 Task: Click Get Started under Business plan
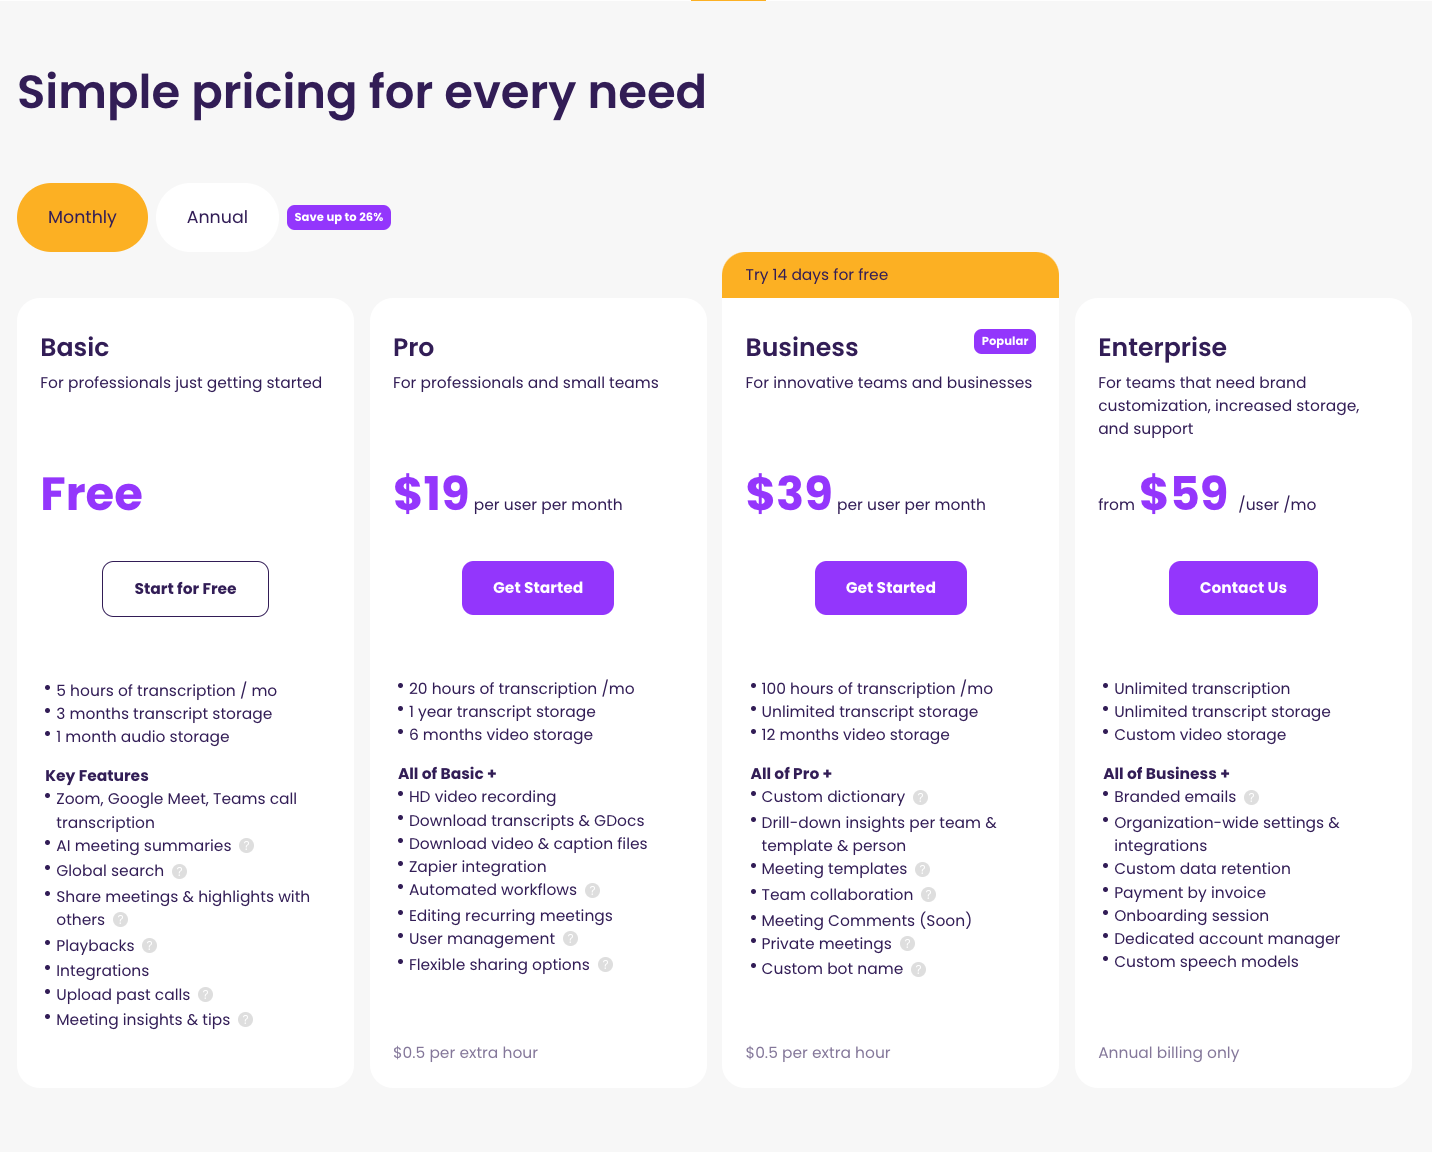(891, 588)
